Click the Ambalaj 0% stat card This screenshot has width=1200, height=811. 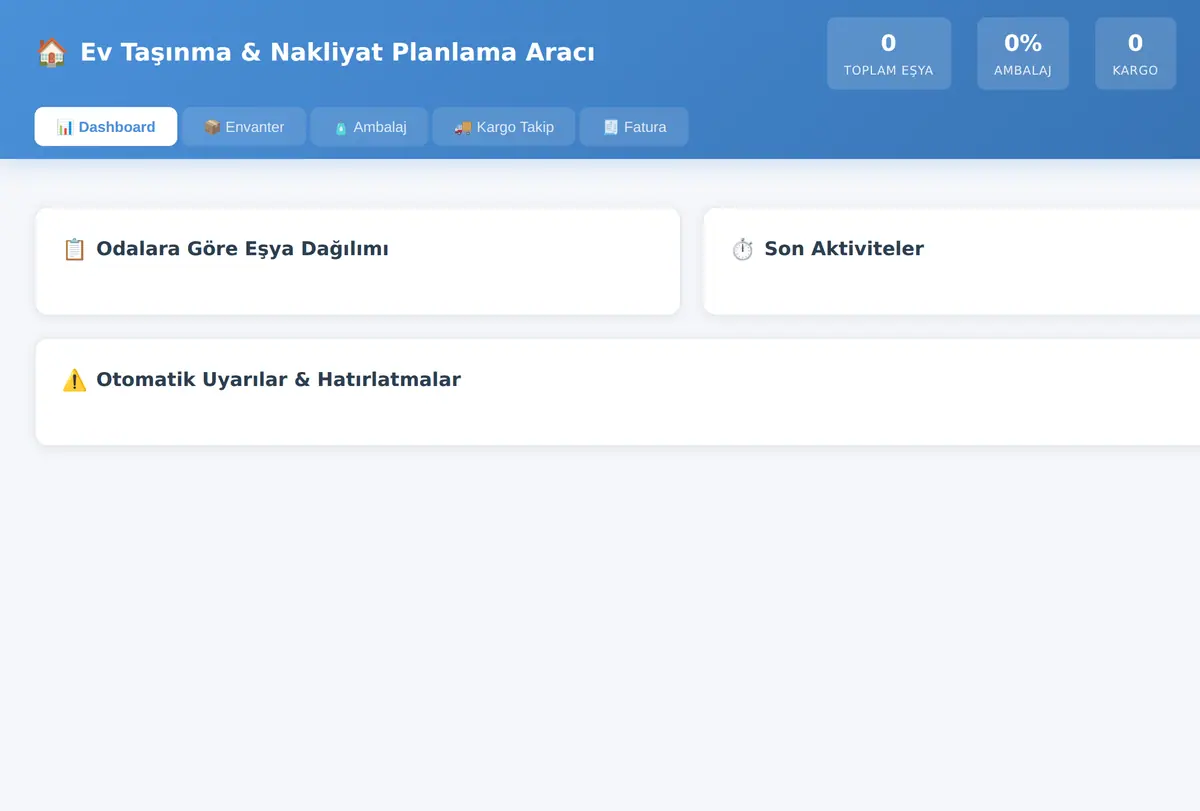tap(1023, 53)
